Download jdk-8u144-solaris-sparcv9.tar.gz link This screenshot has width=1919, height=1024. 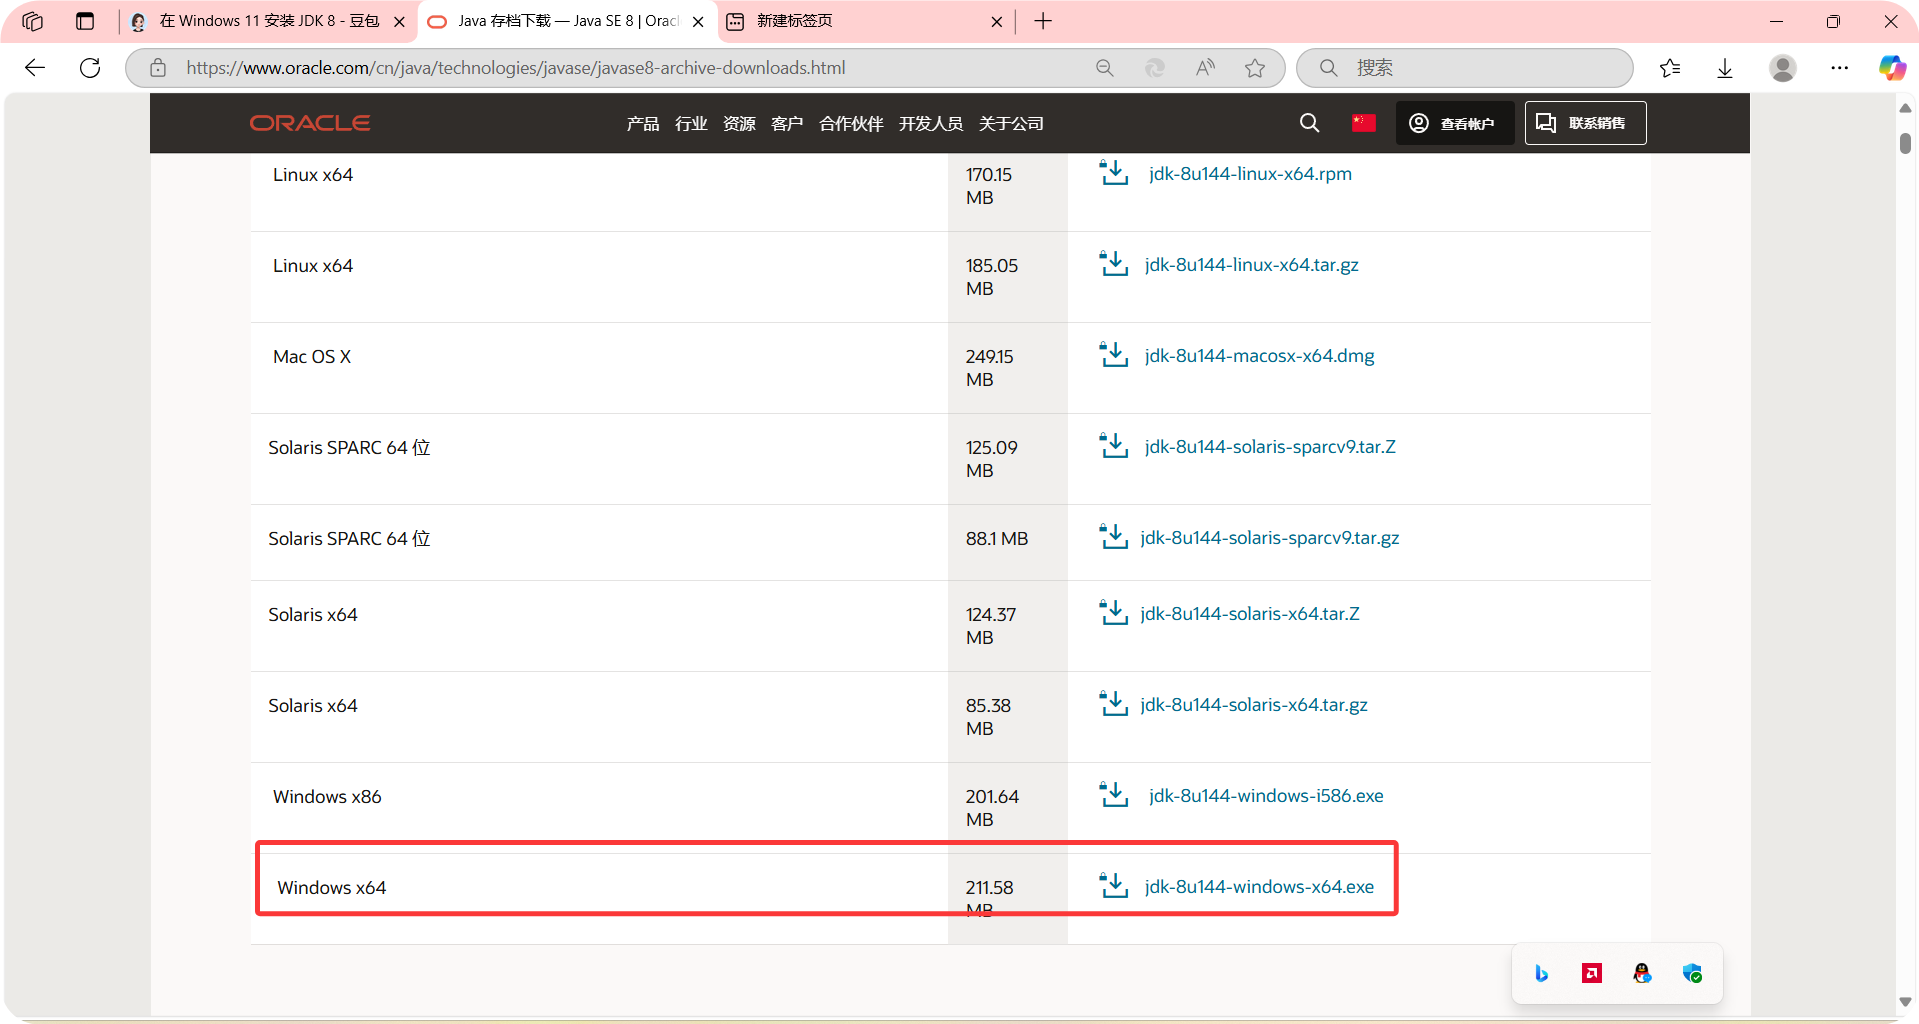[x=1269, y=537]
